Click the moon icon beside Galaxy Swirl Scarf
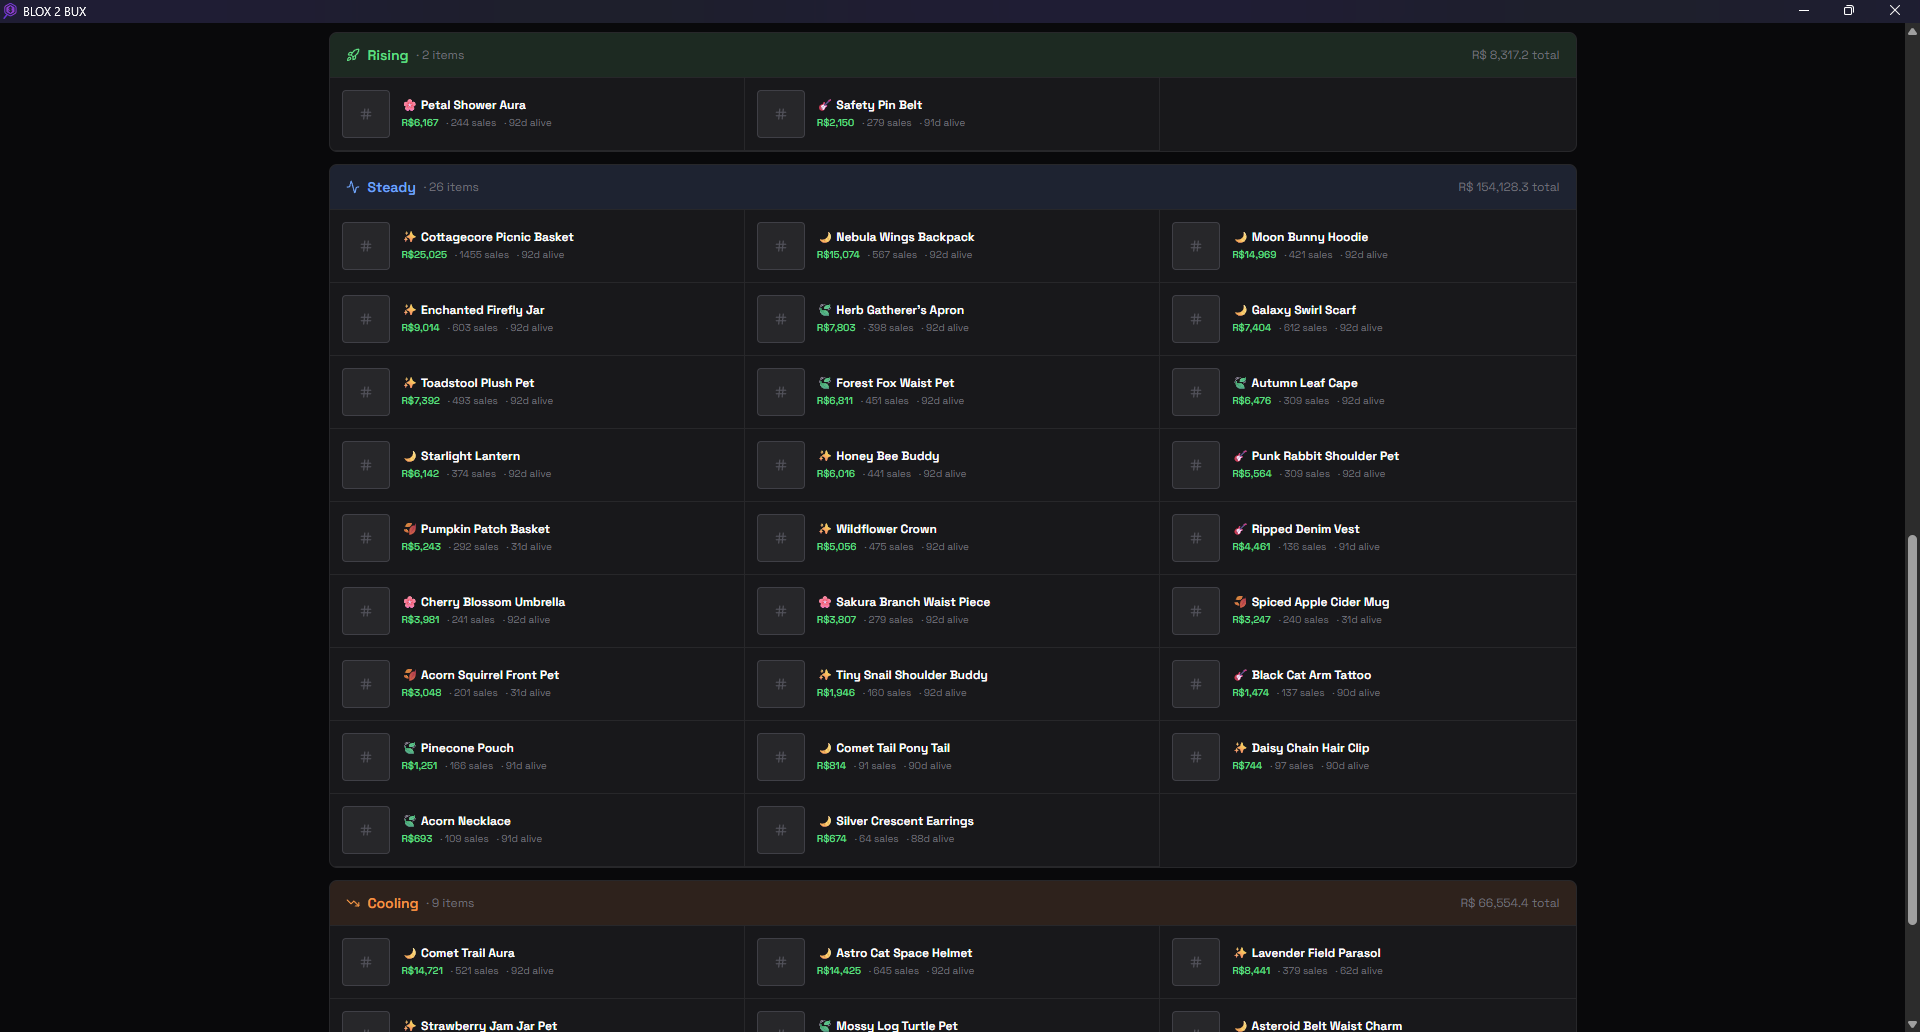Screen dimensions: 1920x1032 pos(1240,310)
